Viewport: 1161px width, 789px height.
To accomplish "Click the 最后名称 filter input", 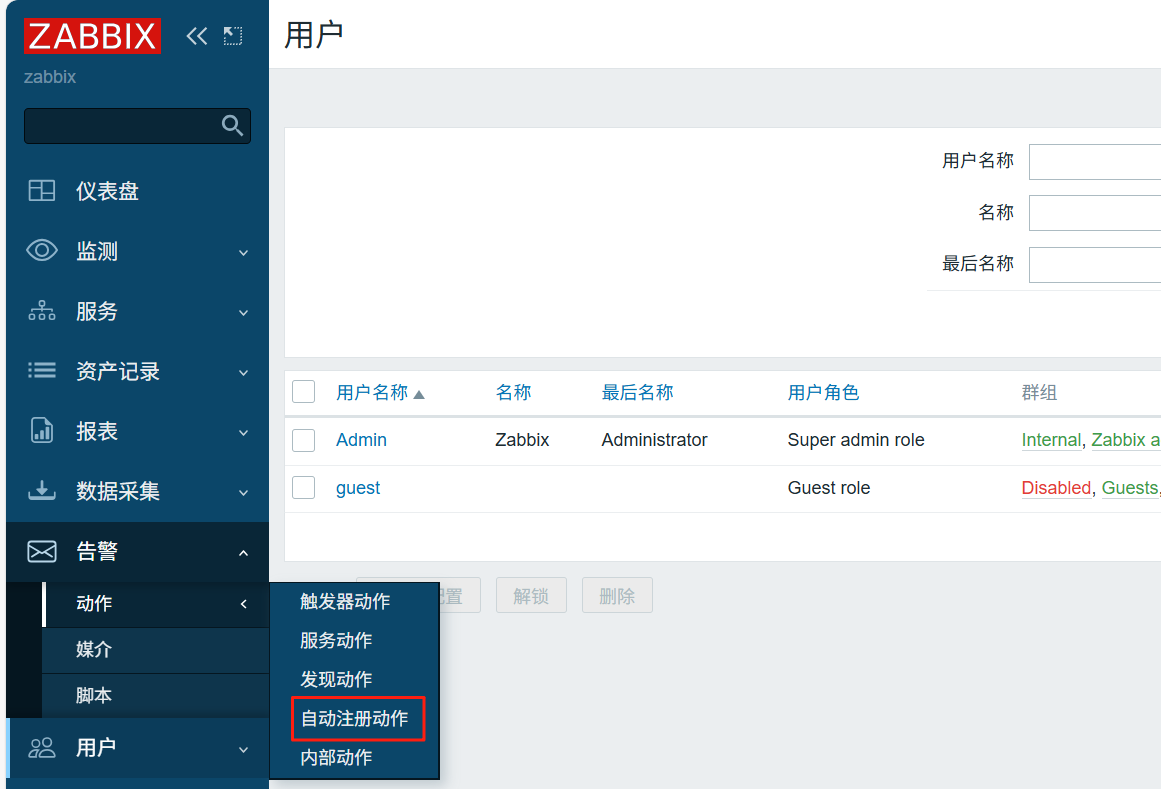I will (x=1094, y=264).
